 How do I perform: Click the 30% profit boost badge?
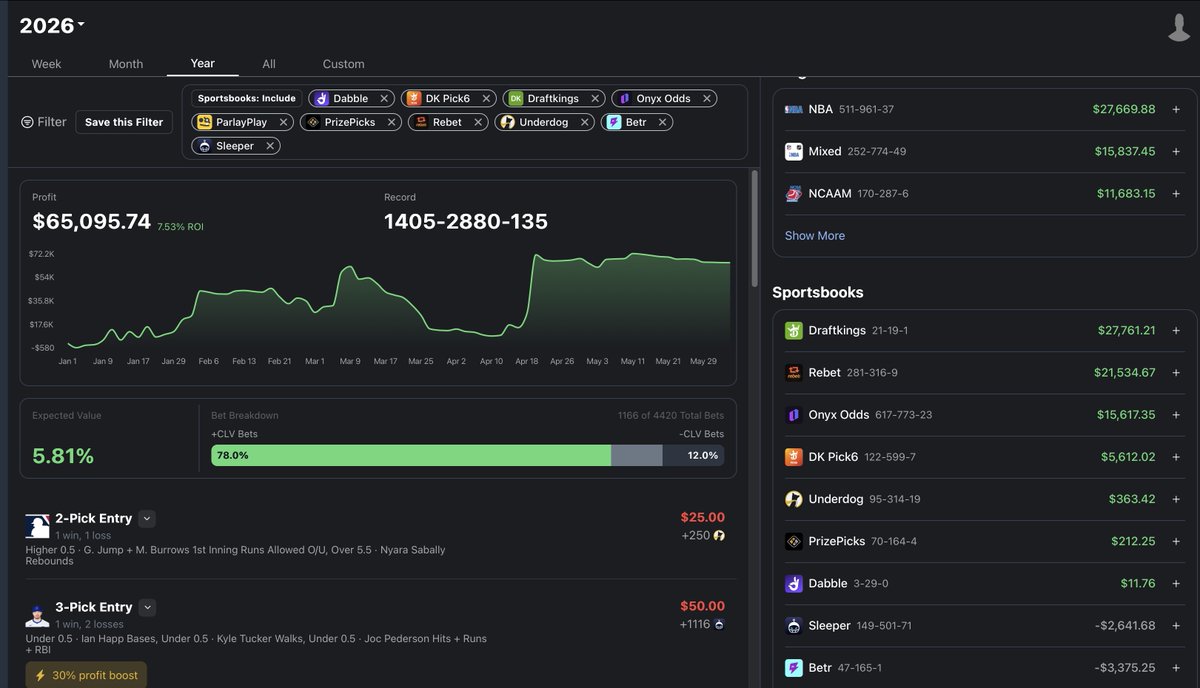tap(86, 675)
